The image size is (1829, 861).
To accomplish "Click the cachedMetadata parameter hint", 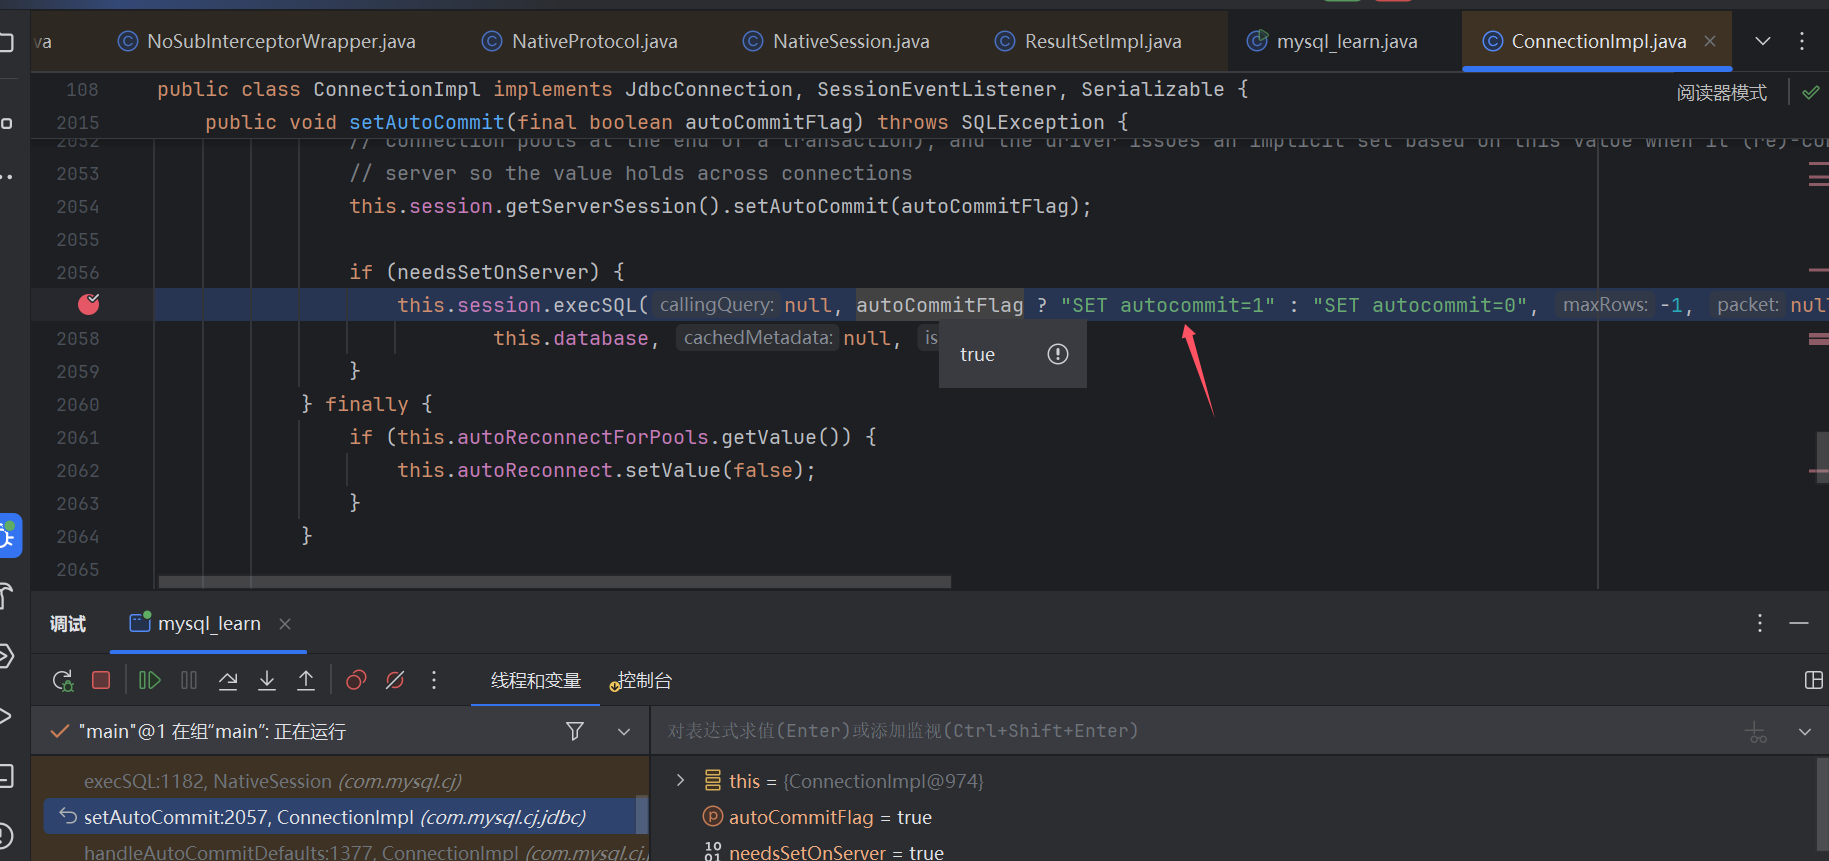I will point(758,338).
